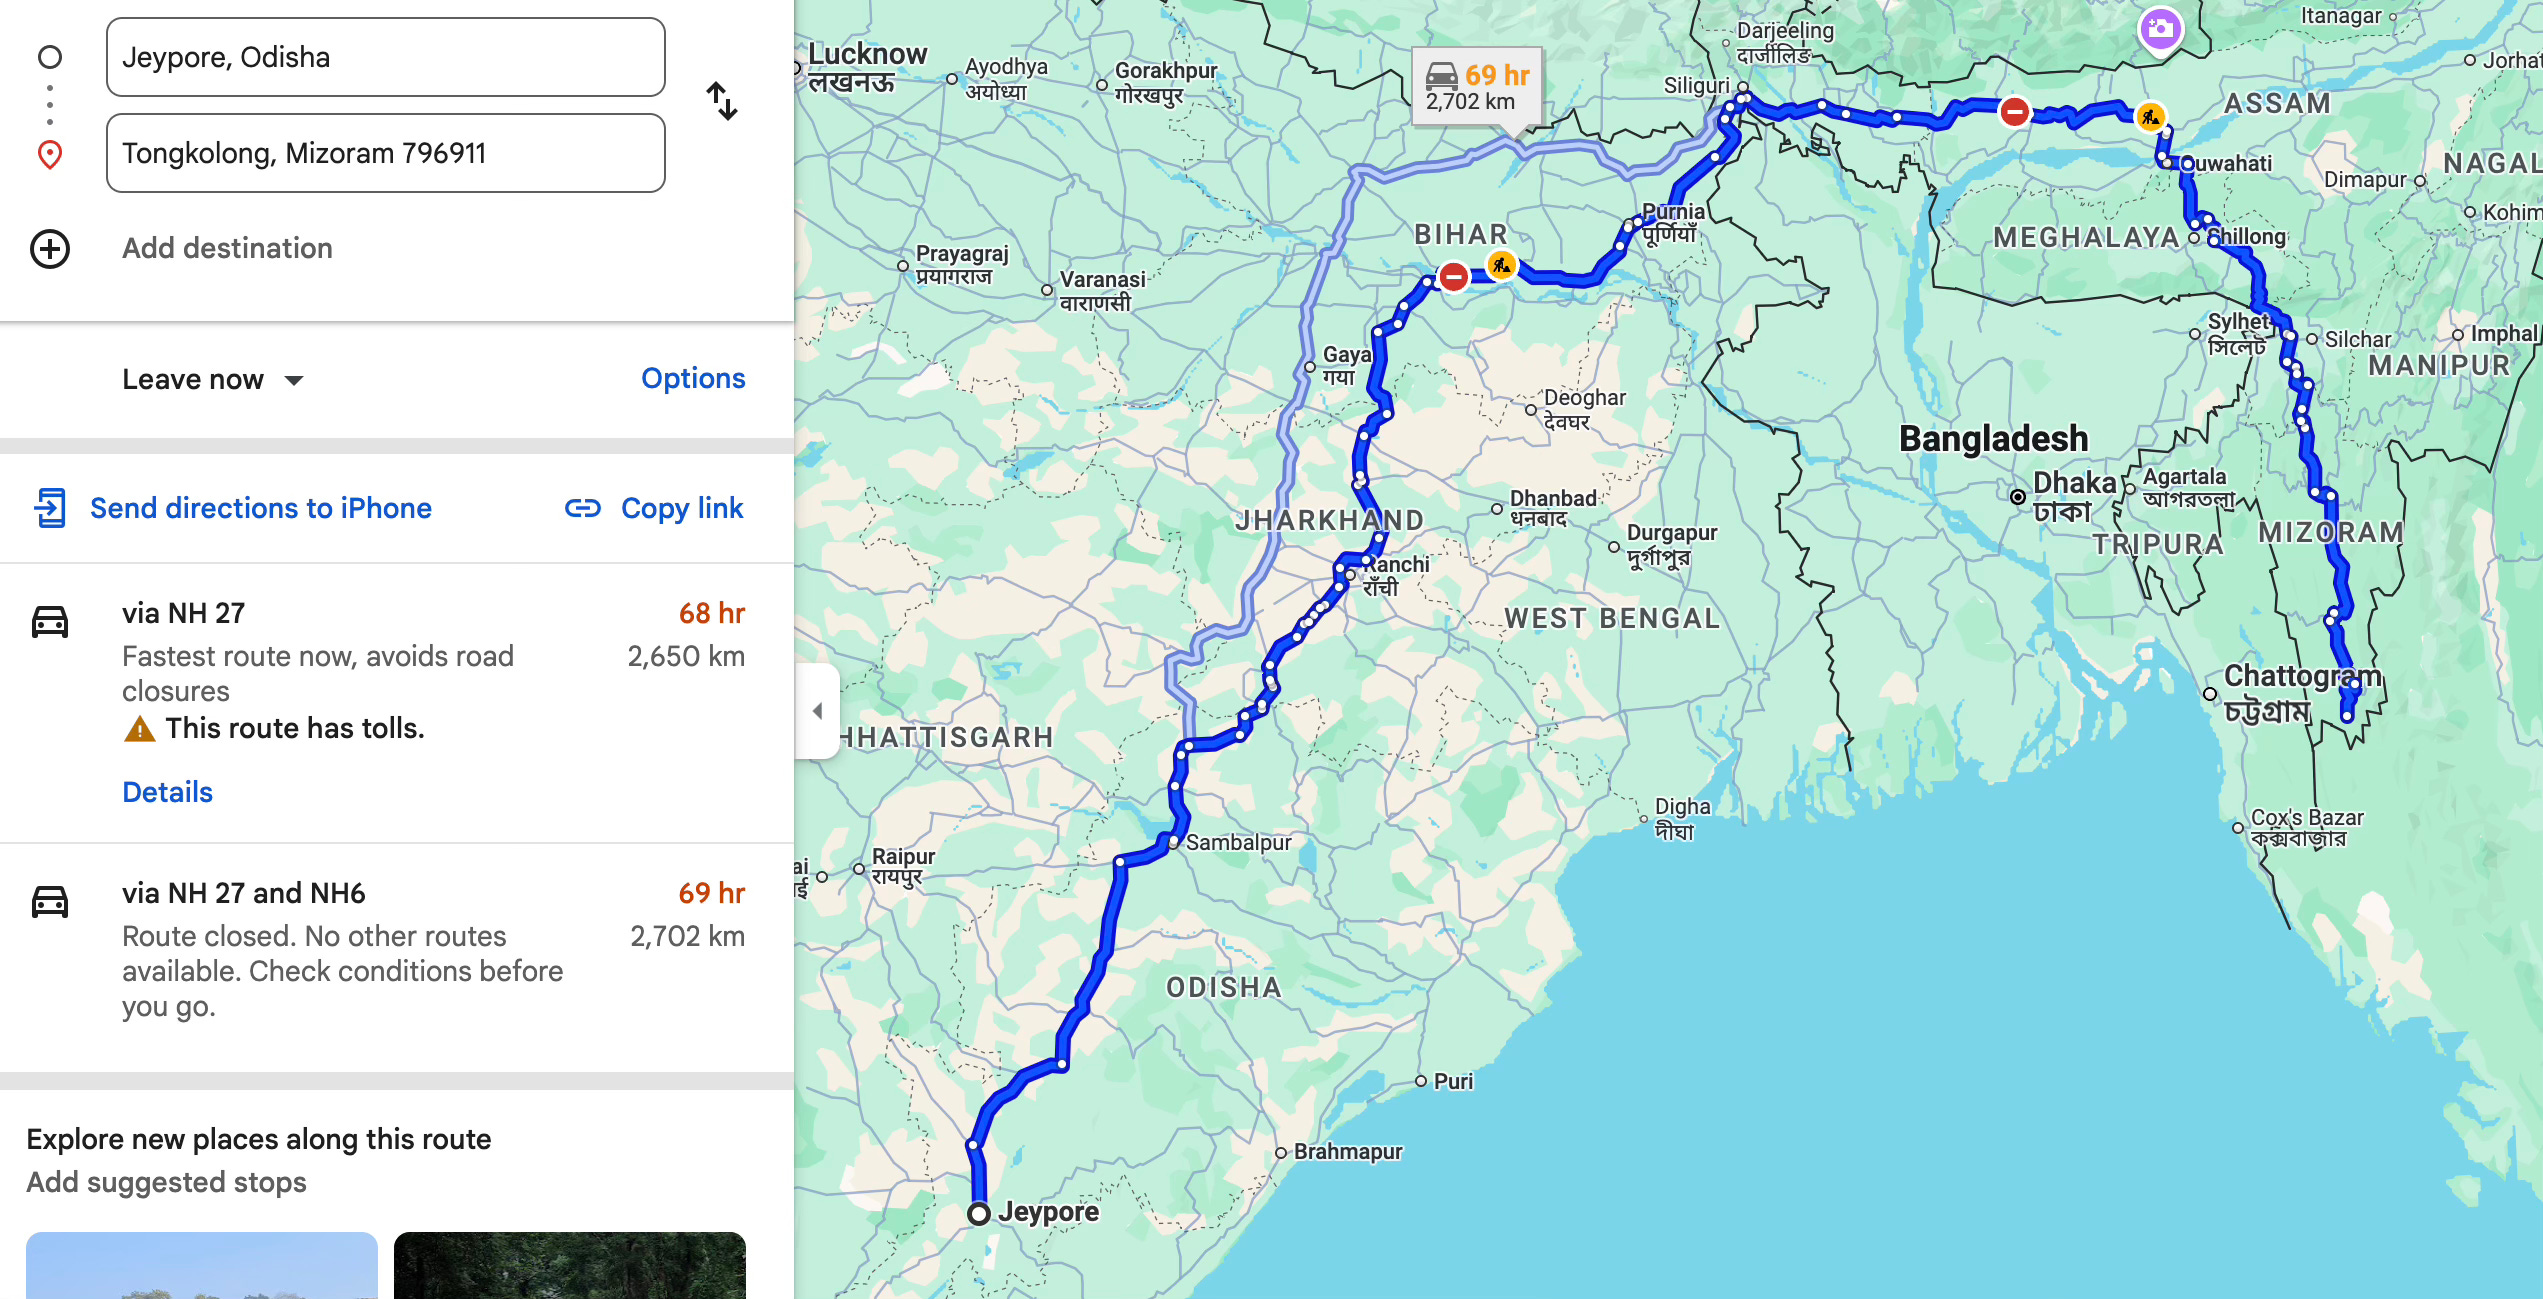Click the roadworks warning icon in Bihar
The image size is (2543, 1299).
[1501, 265]
